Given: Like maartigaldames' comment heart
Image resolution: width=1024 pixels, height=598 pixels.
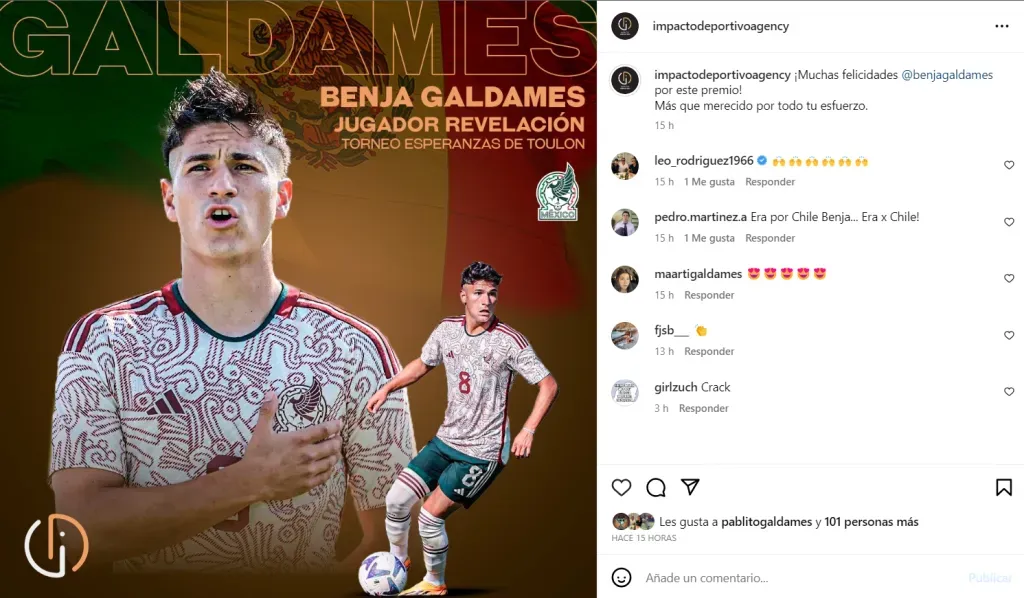Looking at the screenshot, I should pos(1009,278).
